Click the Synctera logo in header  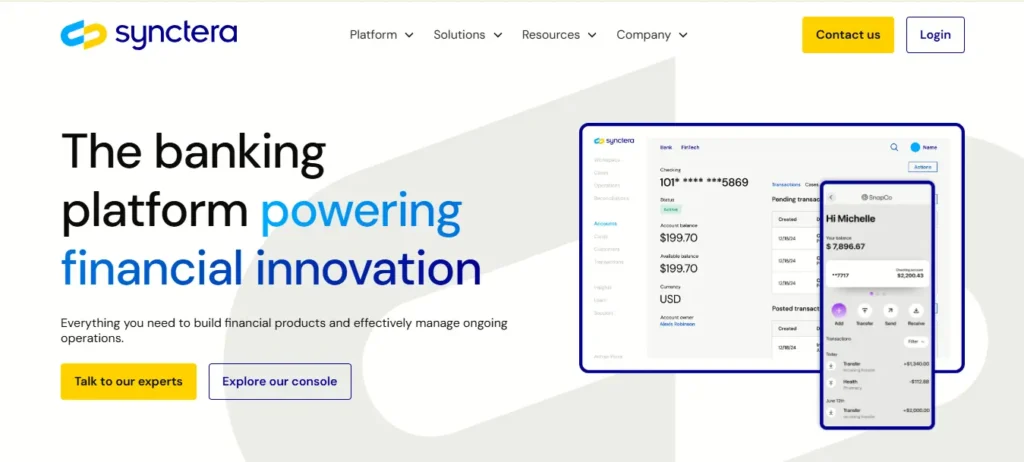[x=148, y=34]
